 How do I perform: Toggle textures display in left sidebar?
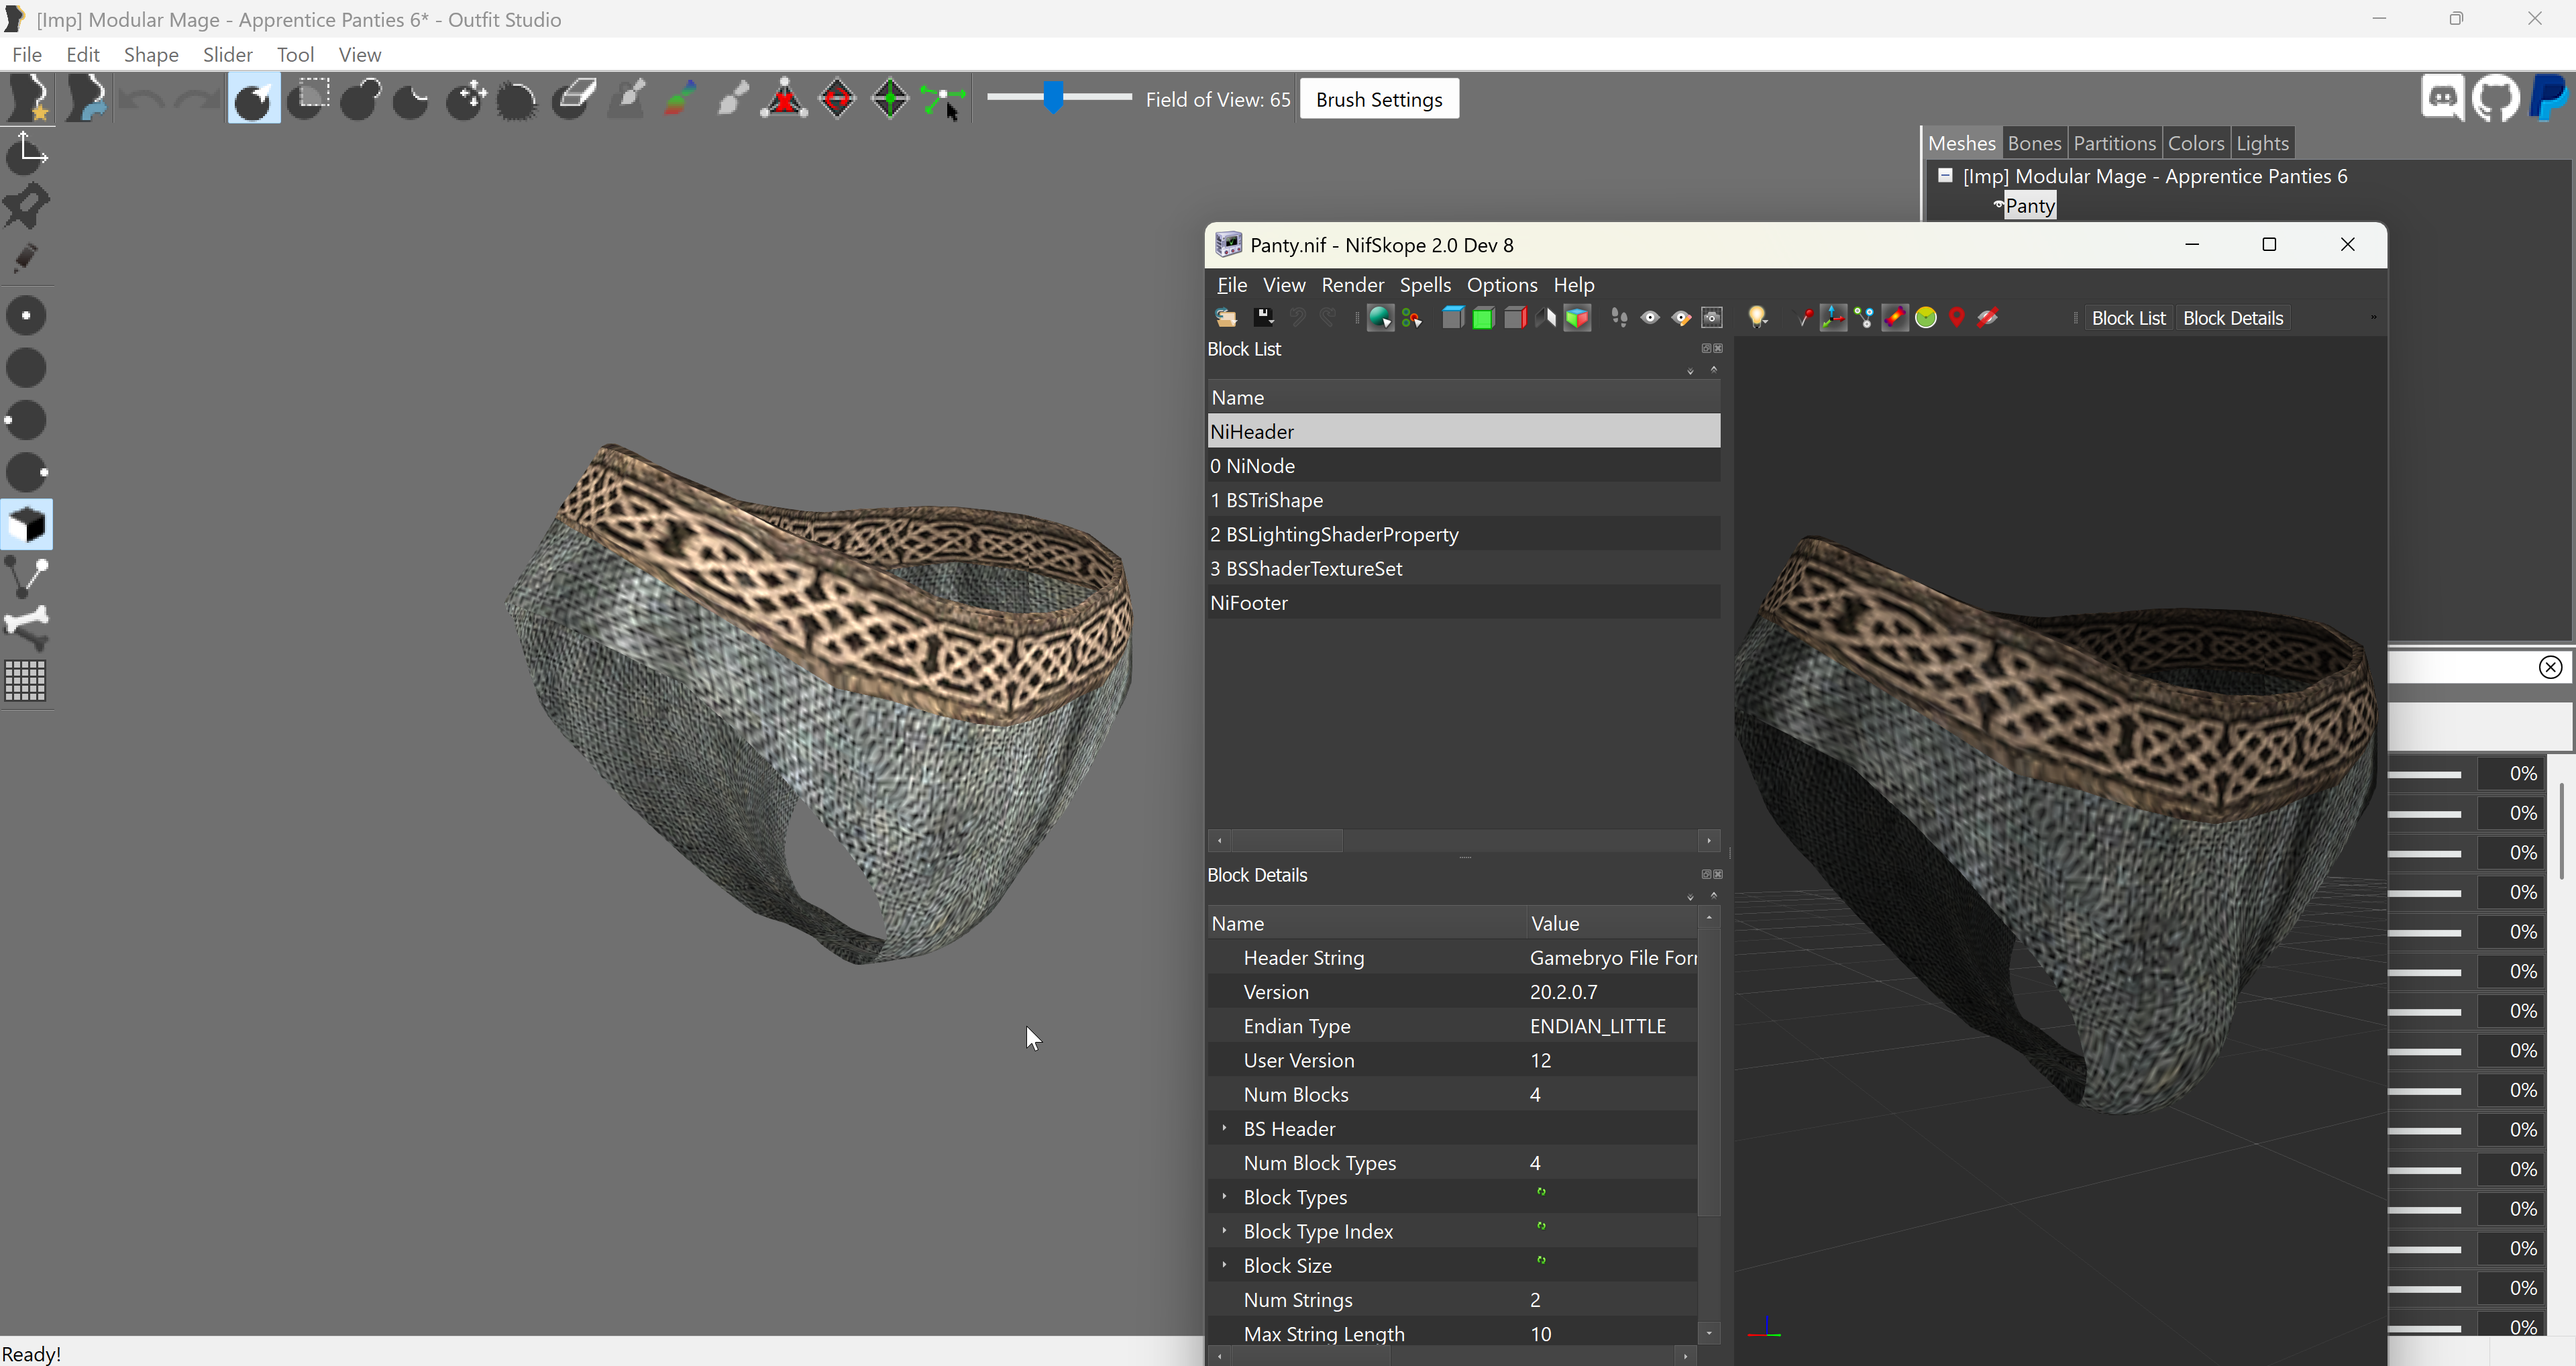(27, 524)
